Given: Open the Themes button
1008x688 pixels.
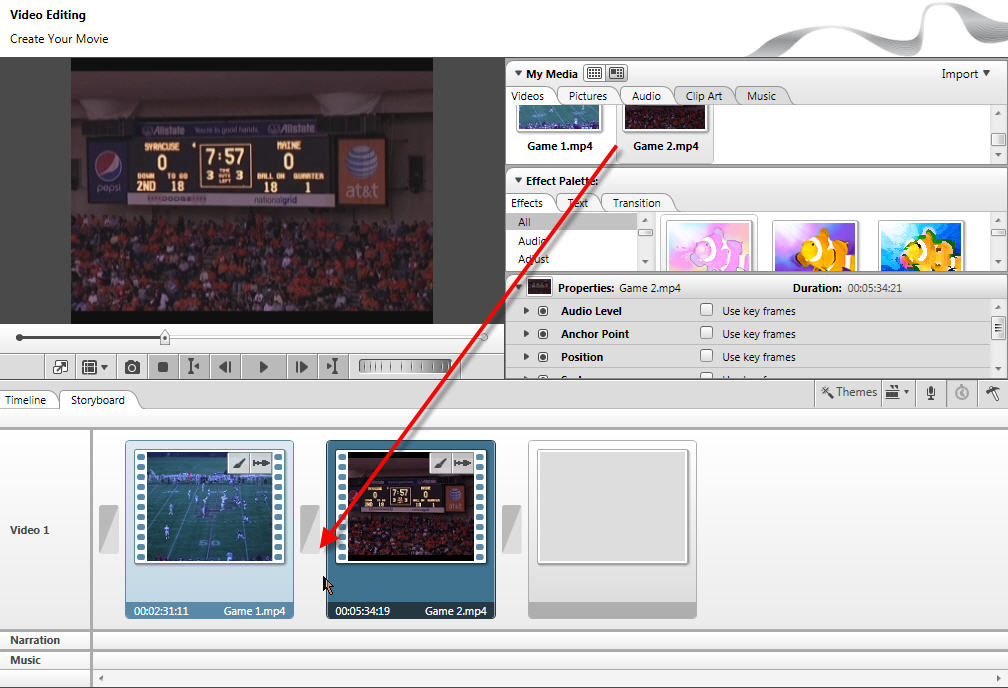Looking at the screenshot, I should tap(849, 392).
